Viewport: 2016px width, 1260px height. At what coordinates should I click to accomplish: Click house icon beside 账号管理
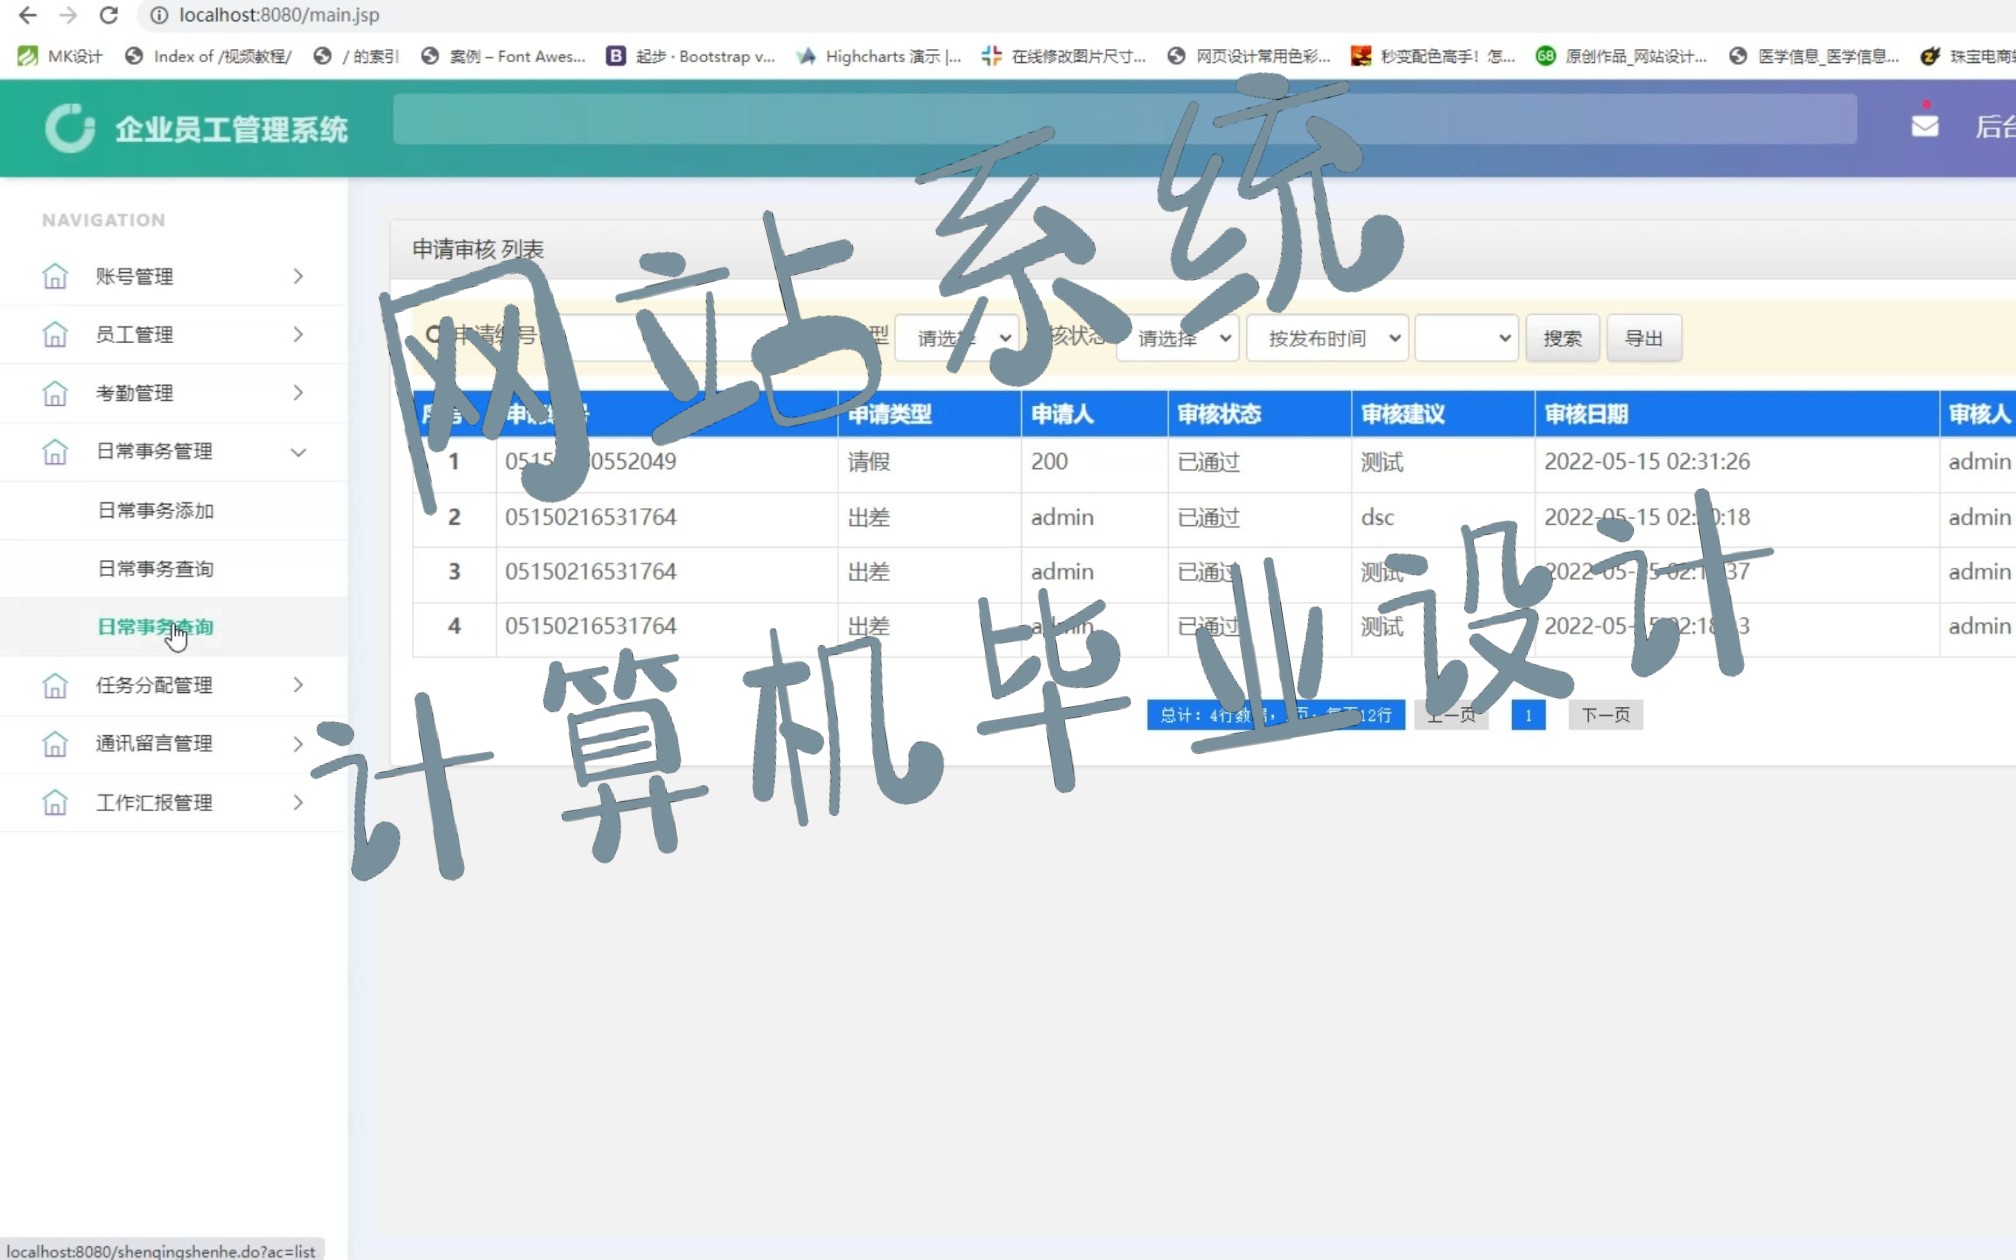(55, 276)
